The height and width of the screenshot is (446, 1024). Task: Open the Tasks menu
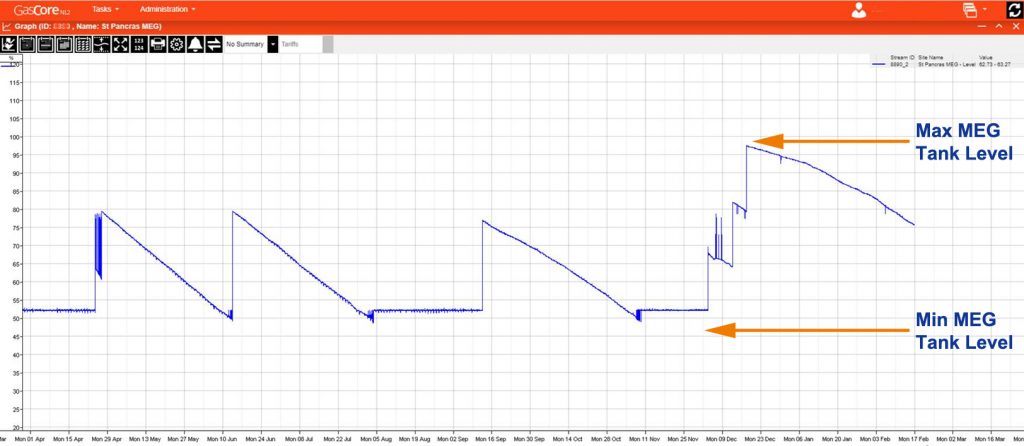tap(105, 9)
